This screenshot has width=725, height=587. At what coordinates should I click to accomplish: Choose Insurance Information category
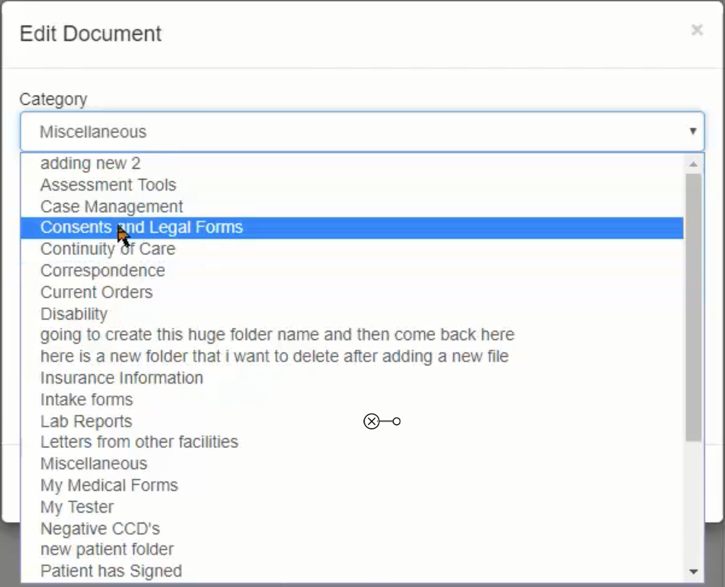tap(121, 378)
